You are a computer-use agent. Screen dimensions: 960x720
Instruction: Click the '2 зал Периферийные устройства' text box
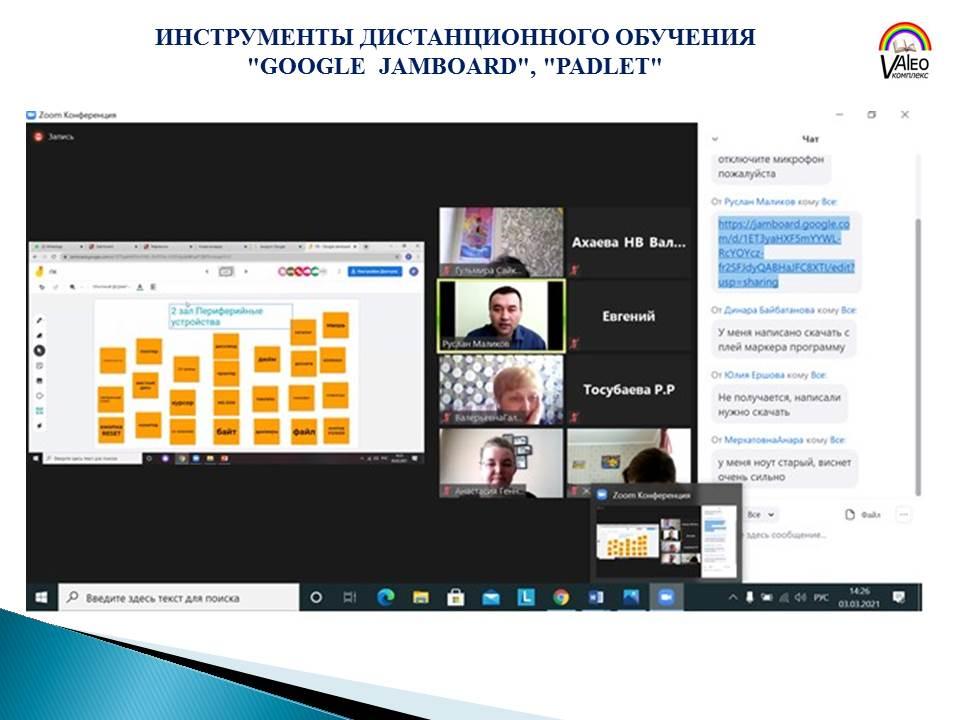(x=230, y=316)
